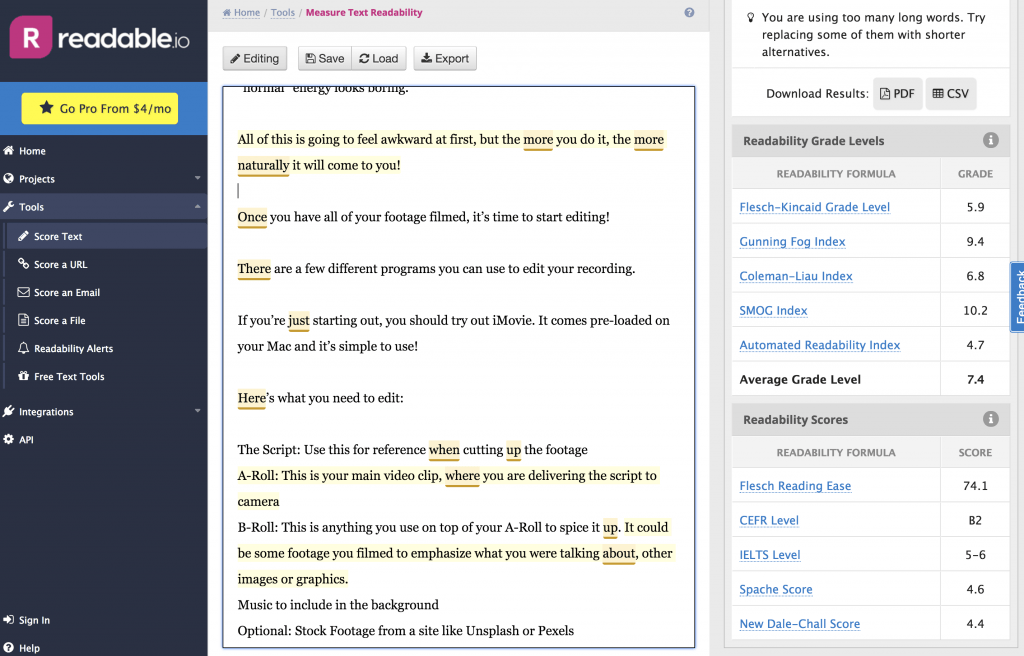Expand the Projects sidebar menu

click(x=104, y=178)
